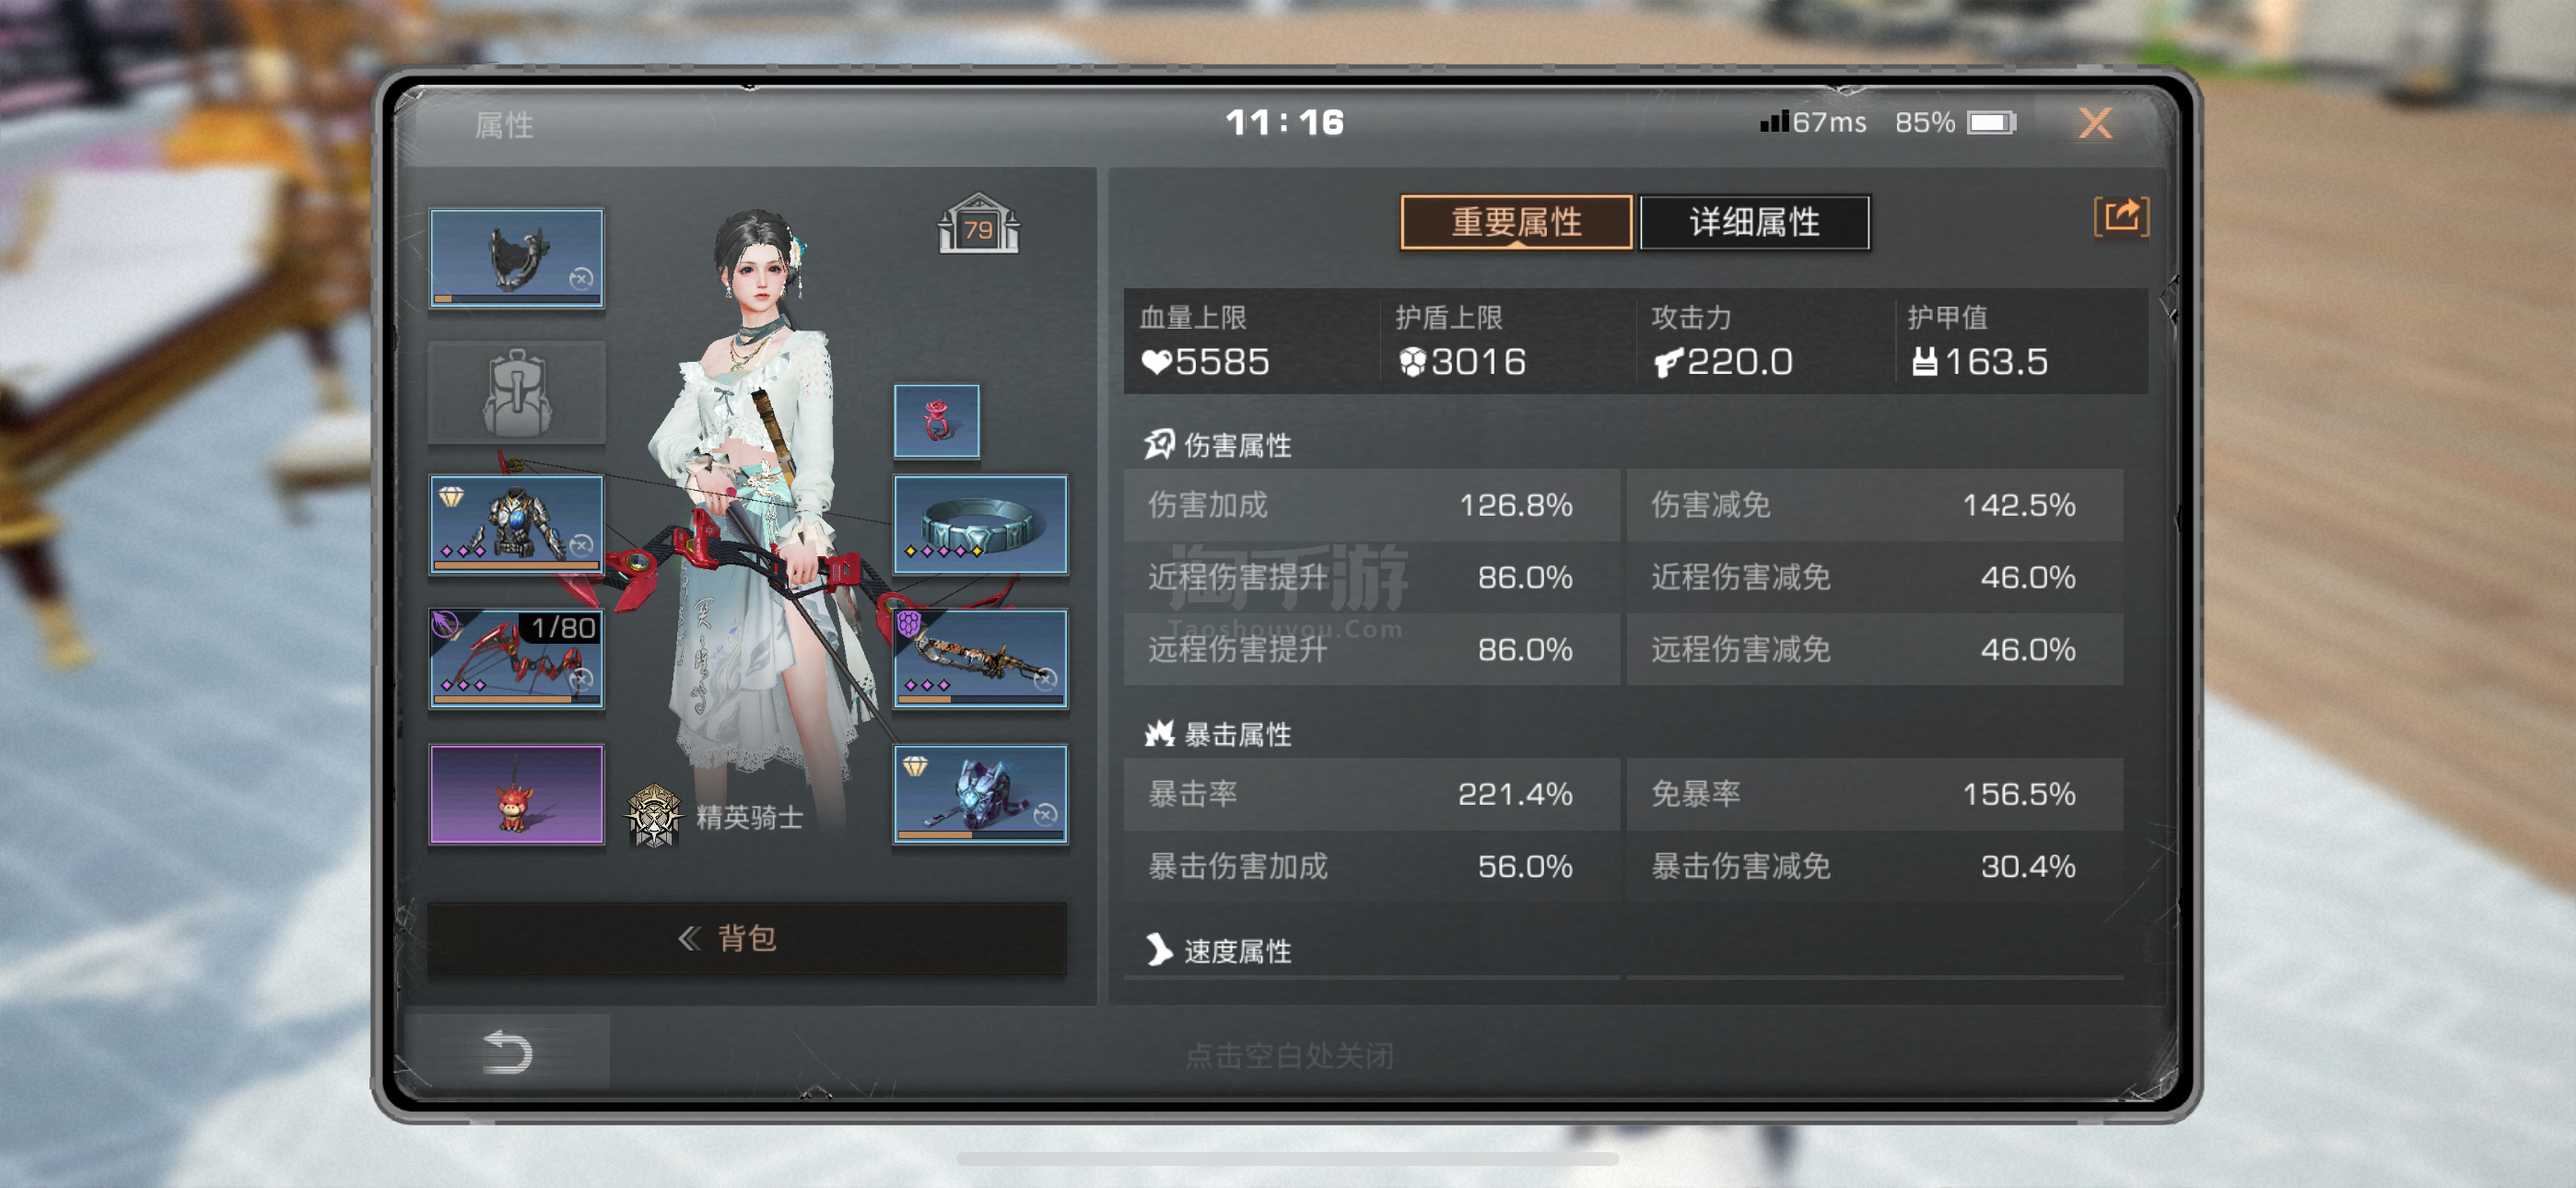Click the 伤害加成 126.8% stat row
This screenshot has height=1188, width=2576.
(x=1371, y=505)
